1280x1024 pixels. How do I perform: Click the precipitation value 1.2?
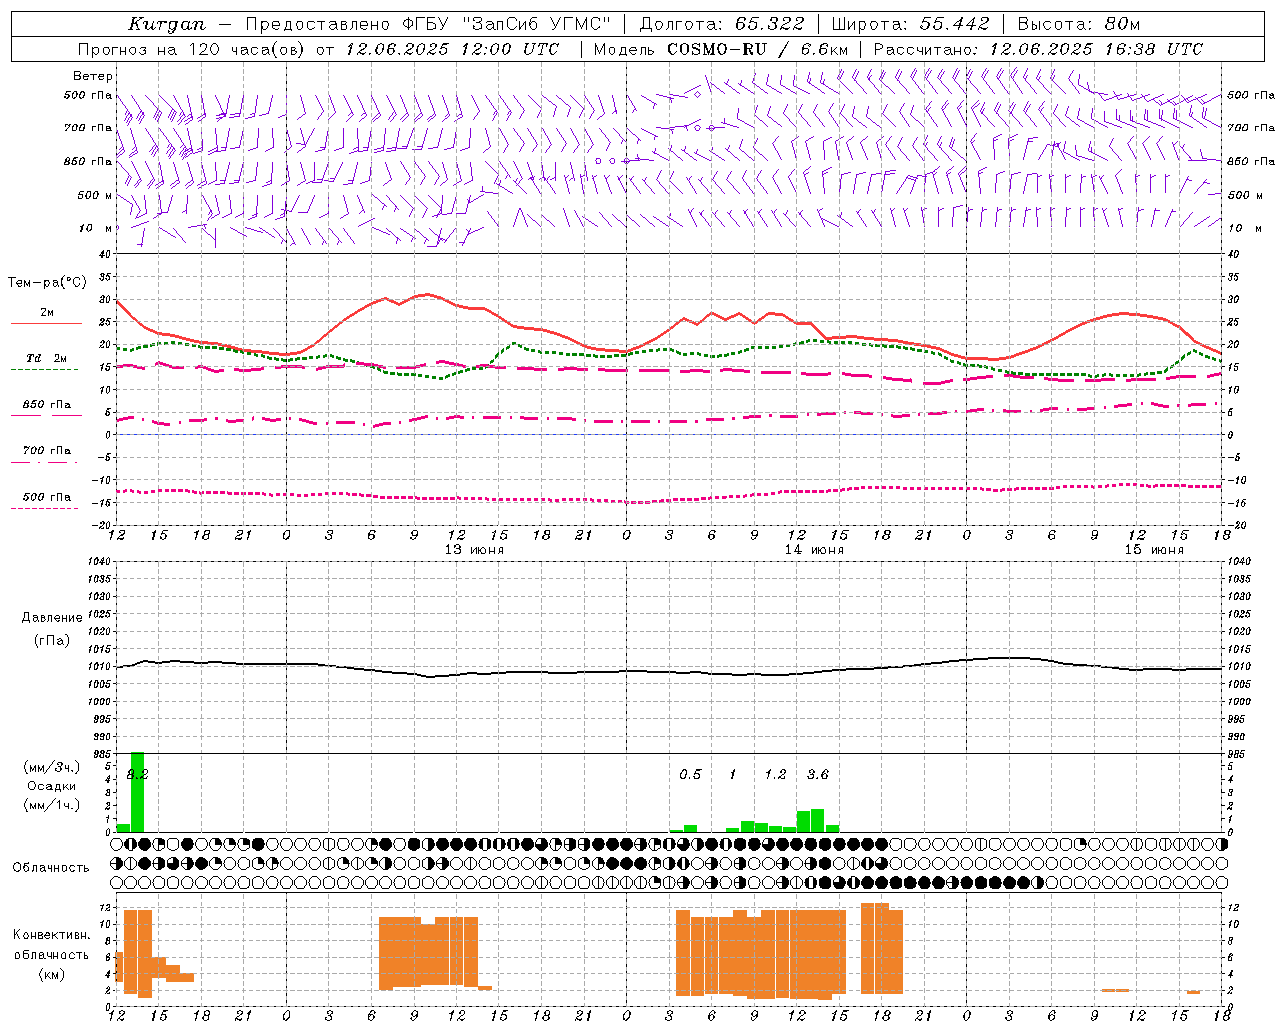(x=775, y=774)
